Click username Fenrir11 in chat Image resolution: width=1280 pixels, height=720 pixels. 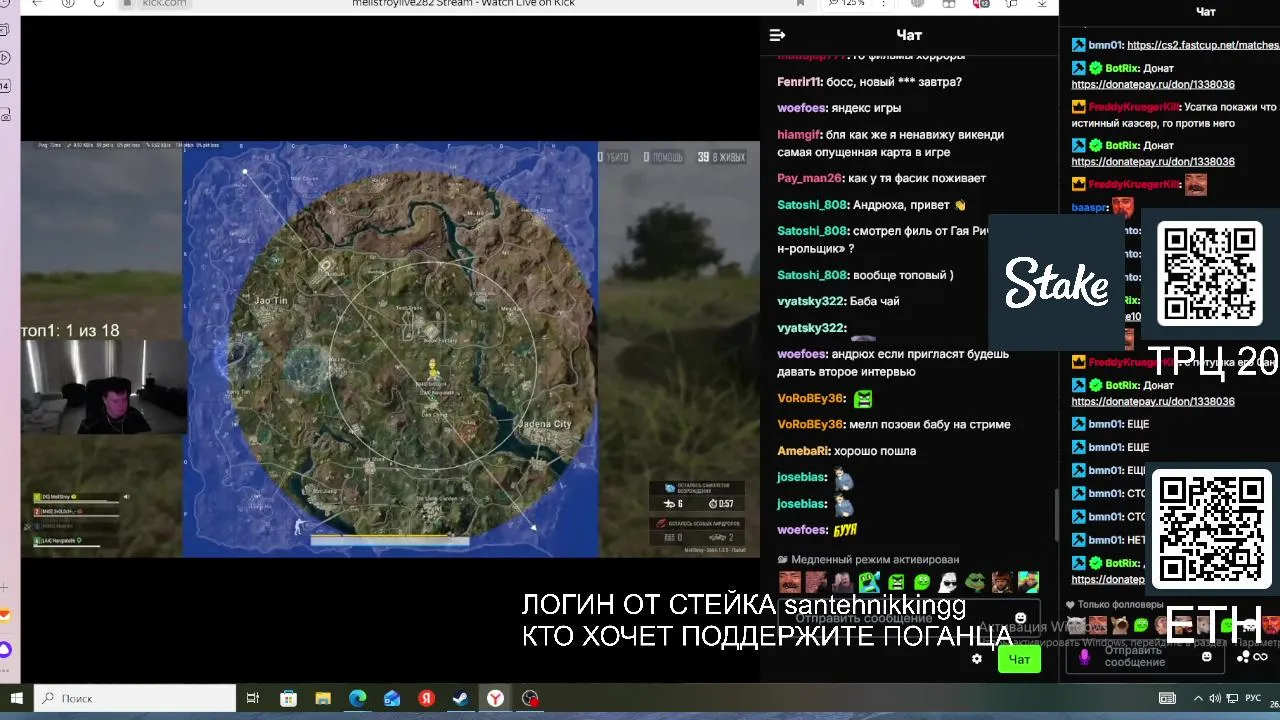point(799,82)
